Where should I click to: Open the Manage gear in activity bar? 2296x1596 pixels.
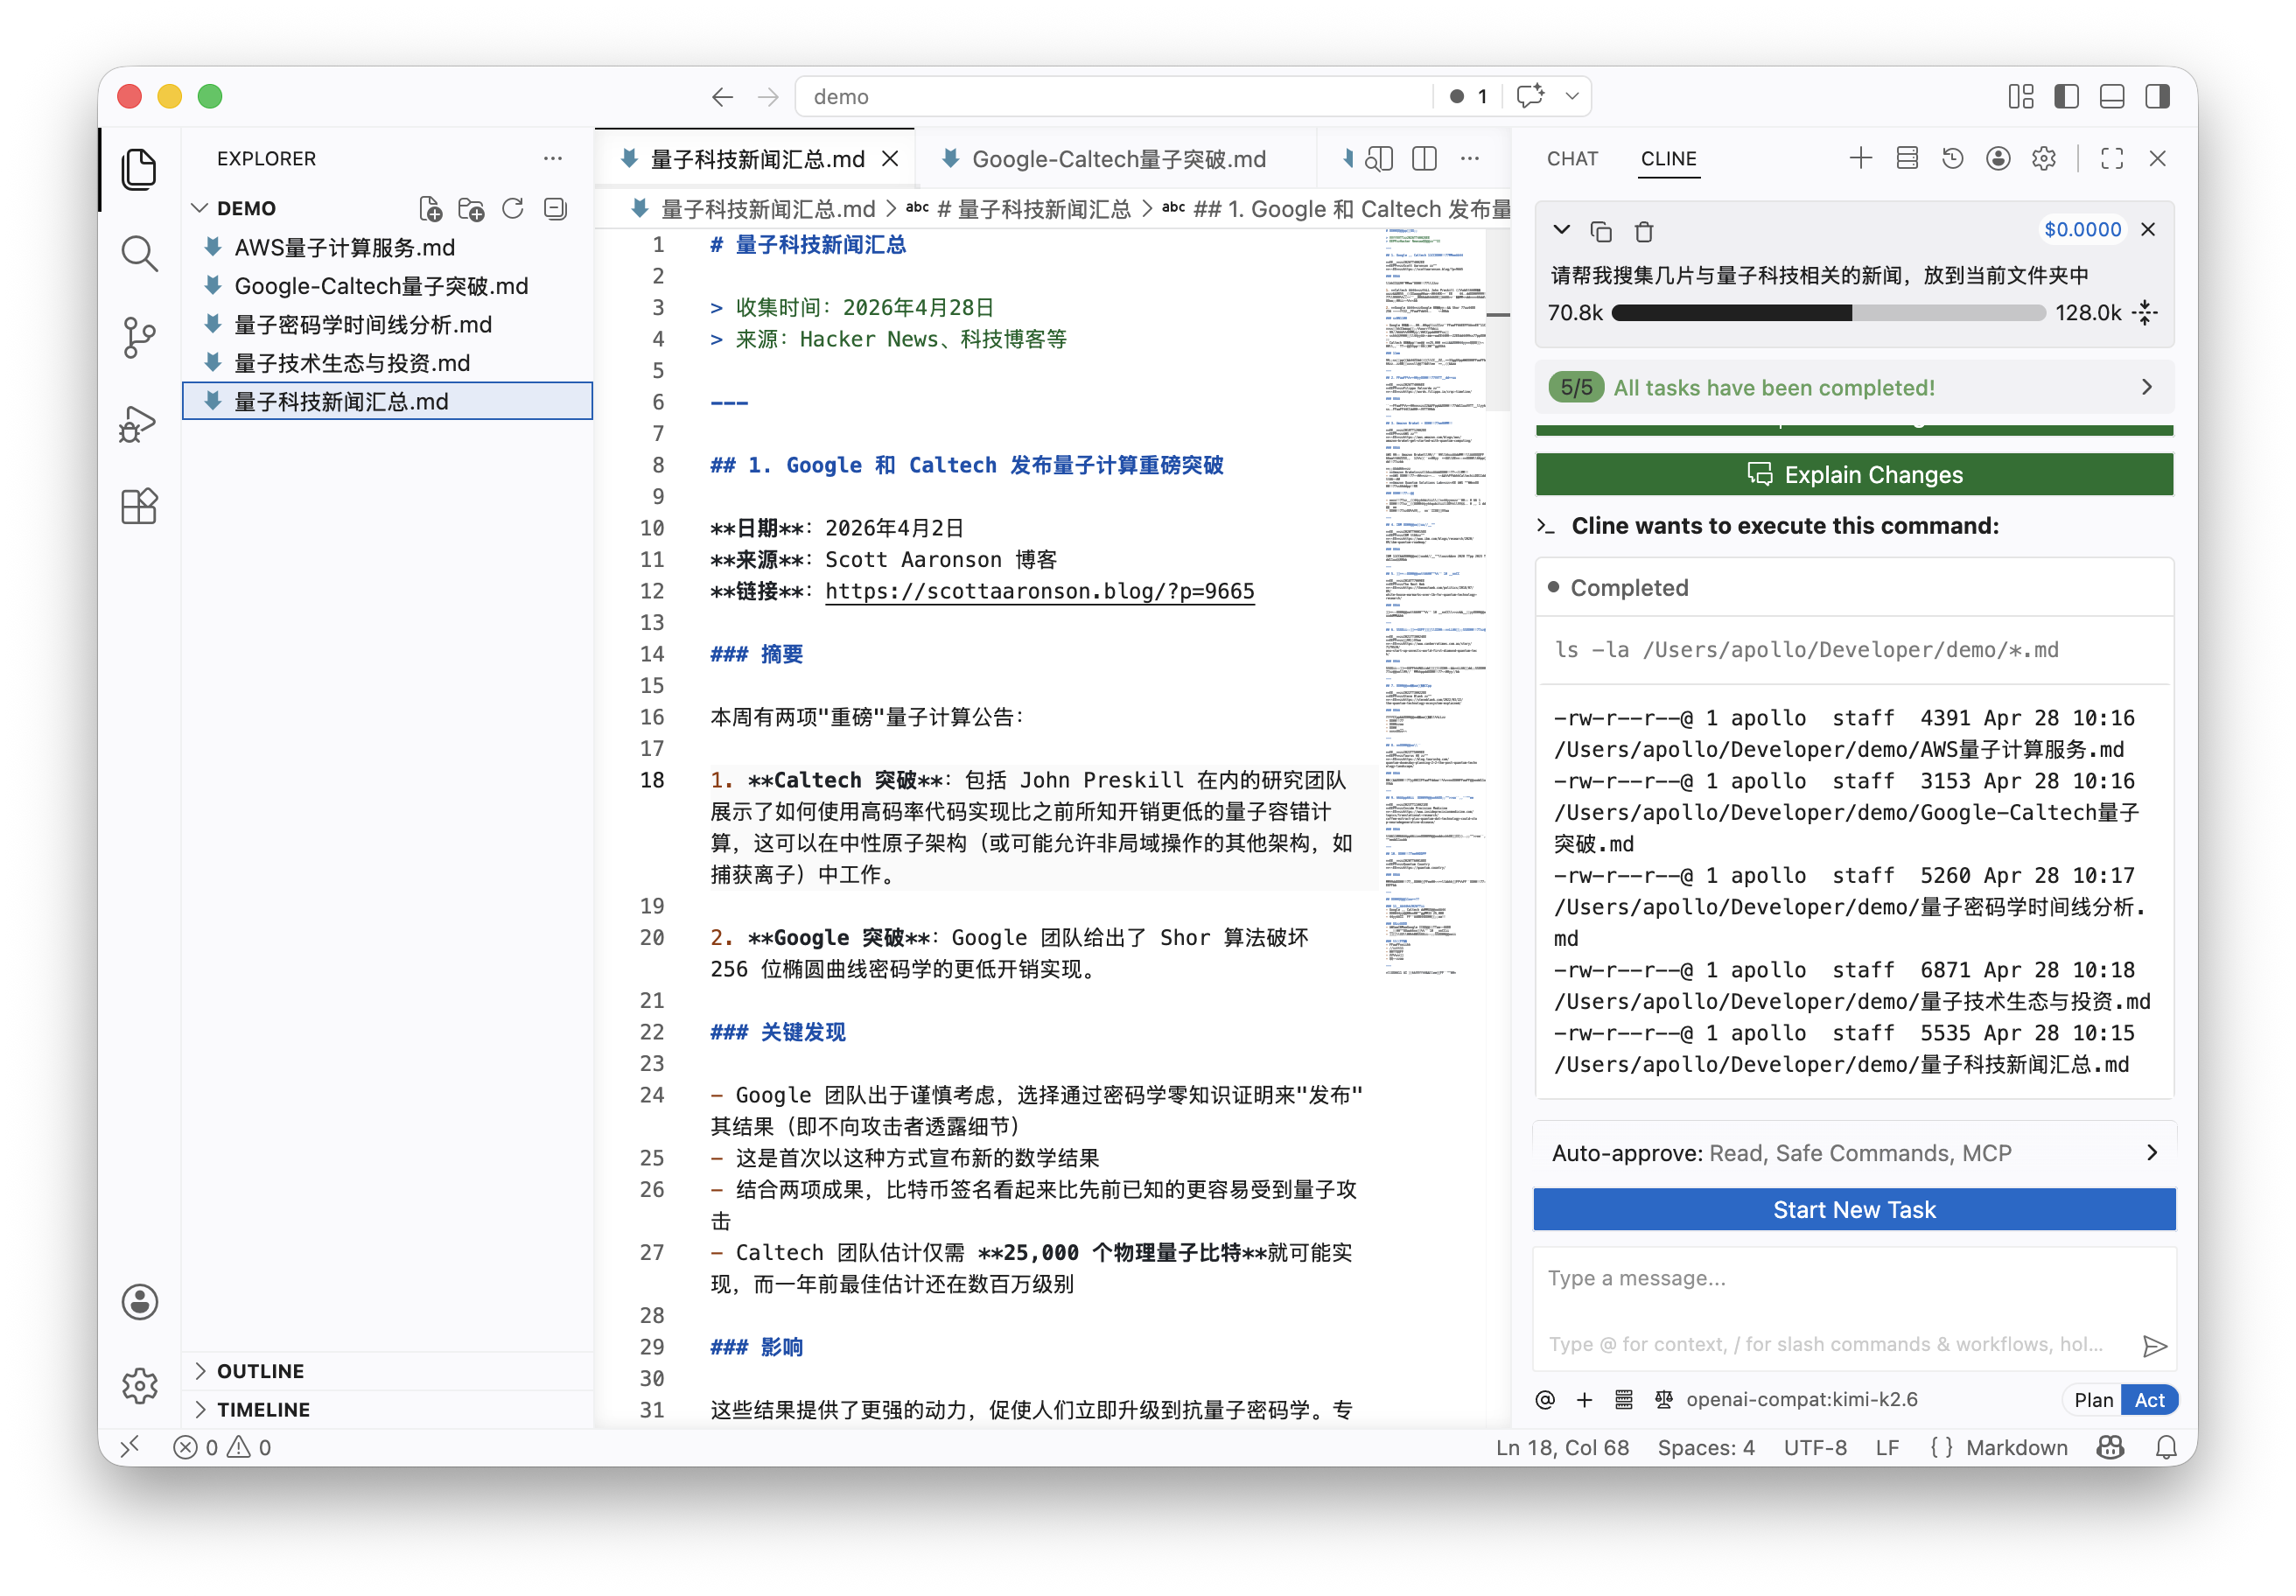coord(139,1386)
